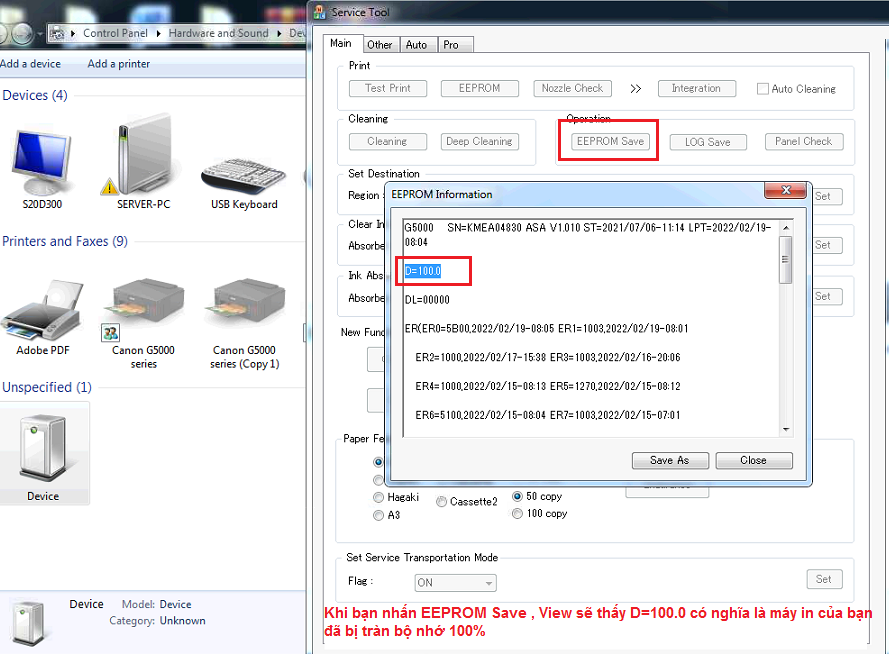Click the Control Panel address bar icon

point(57,33)
